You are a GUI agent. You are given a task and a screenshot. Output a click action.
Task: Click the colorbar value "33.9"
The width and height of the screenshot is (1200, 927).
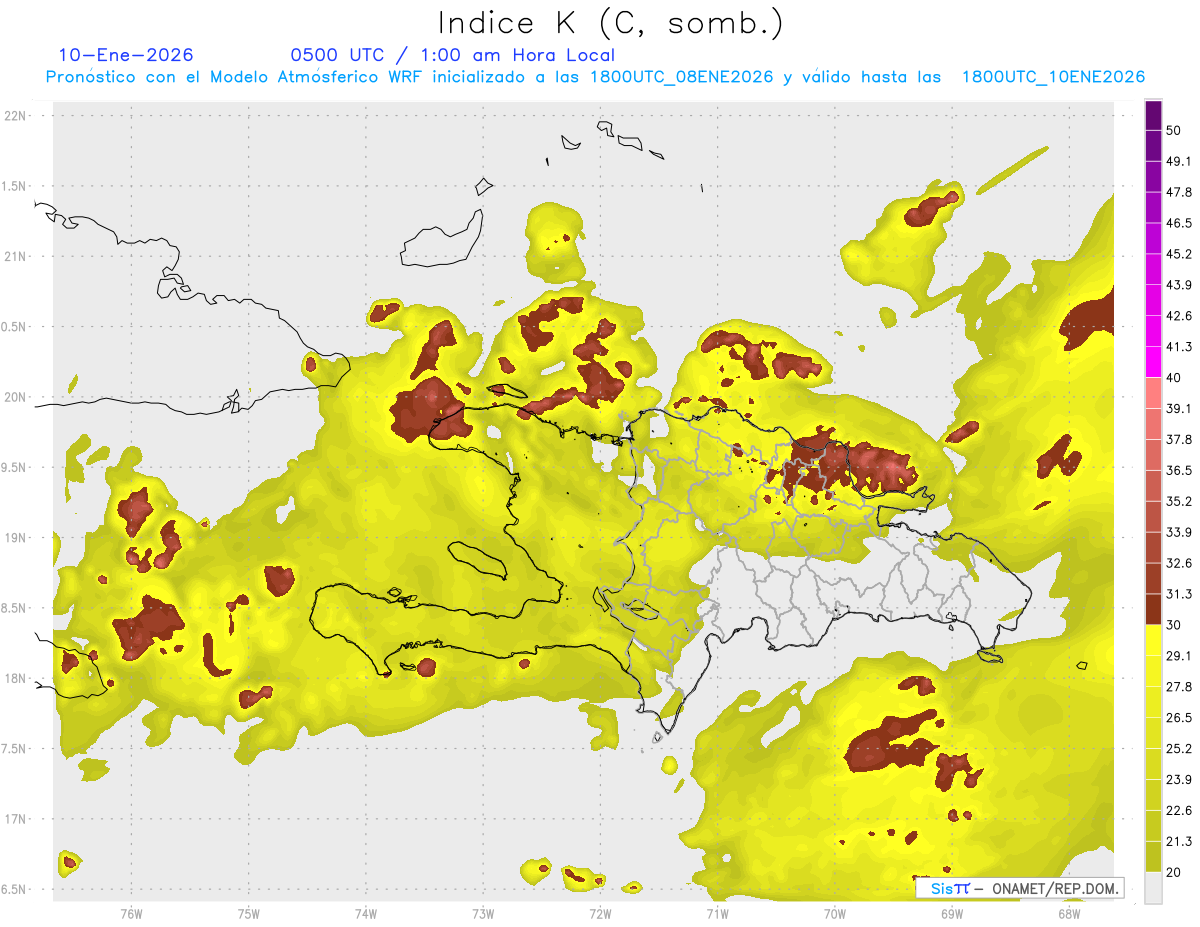click(1178, 532)
